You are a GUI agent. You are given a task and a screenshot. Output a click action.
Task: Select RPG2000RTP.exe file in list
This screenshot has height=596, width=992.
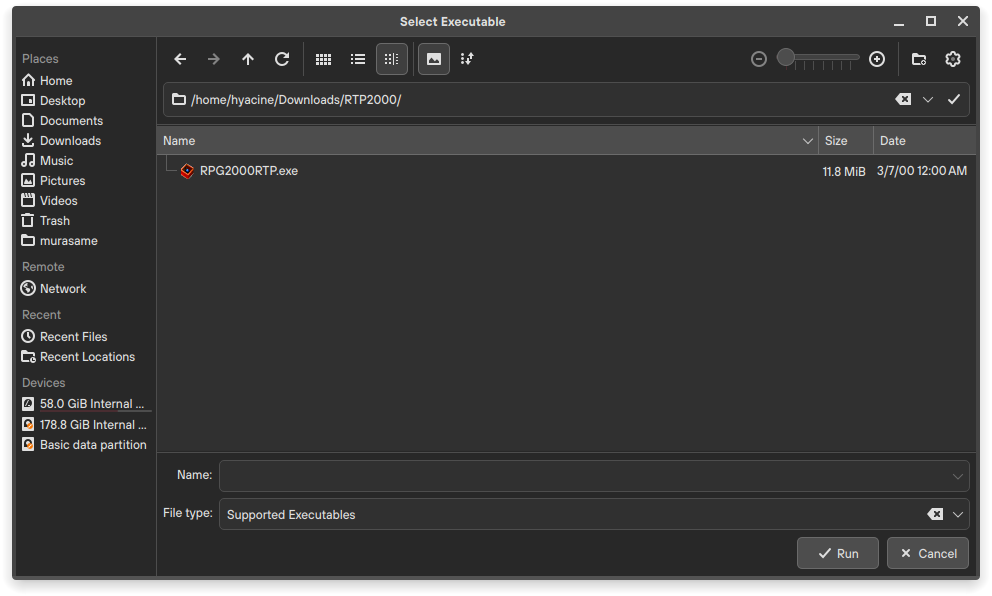(248, 171)
